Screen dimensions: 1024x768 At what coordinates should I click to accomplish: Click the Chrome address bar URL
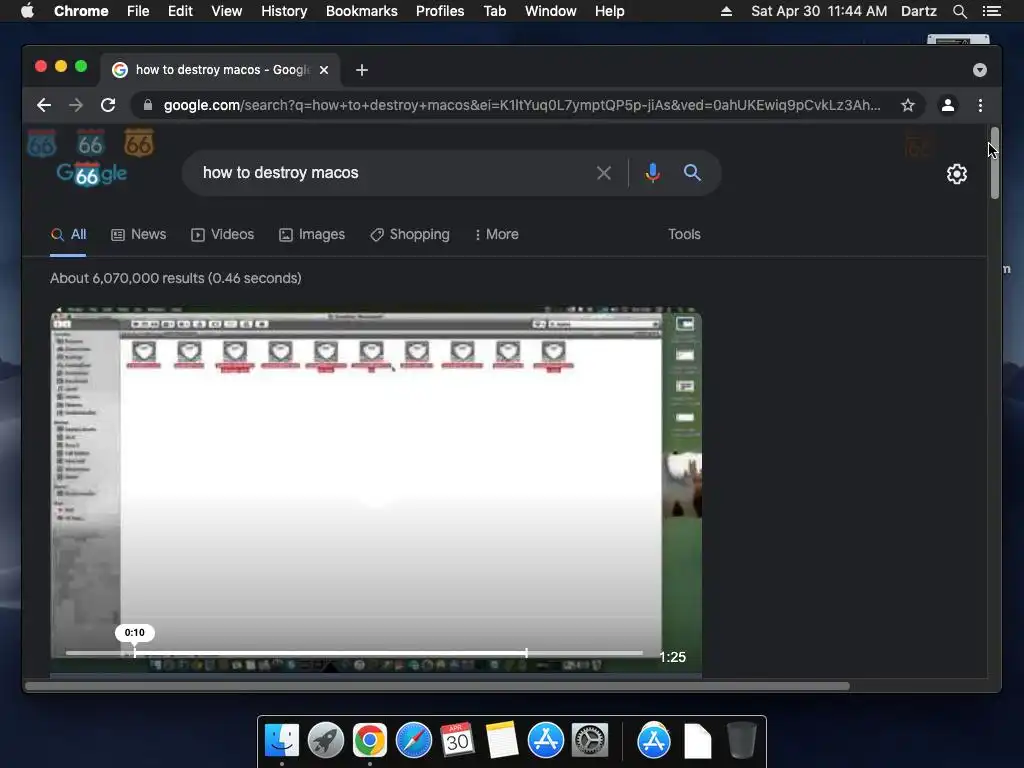click(521, 105)
